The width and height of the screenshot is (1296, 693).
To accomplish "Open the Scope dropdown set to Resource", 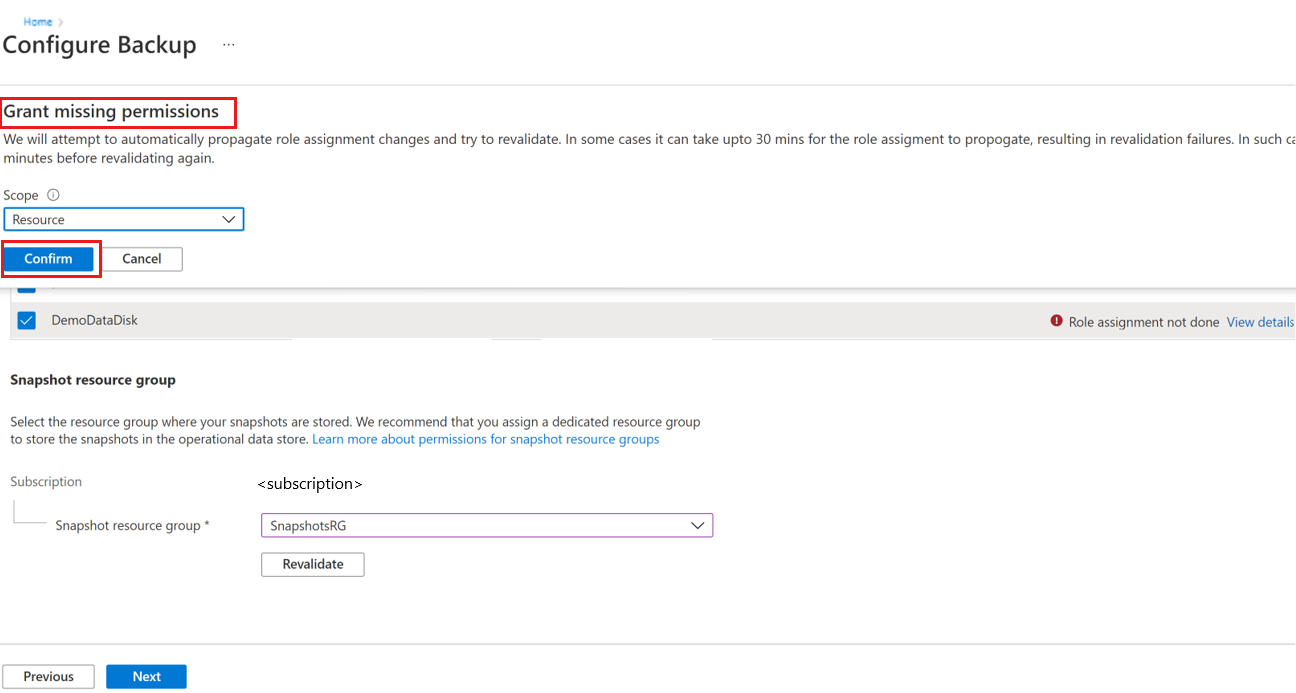I will pyautogui.click(x=124, y=219).
